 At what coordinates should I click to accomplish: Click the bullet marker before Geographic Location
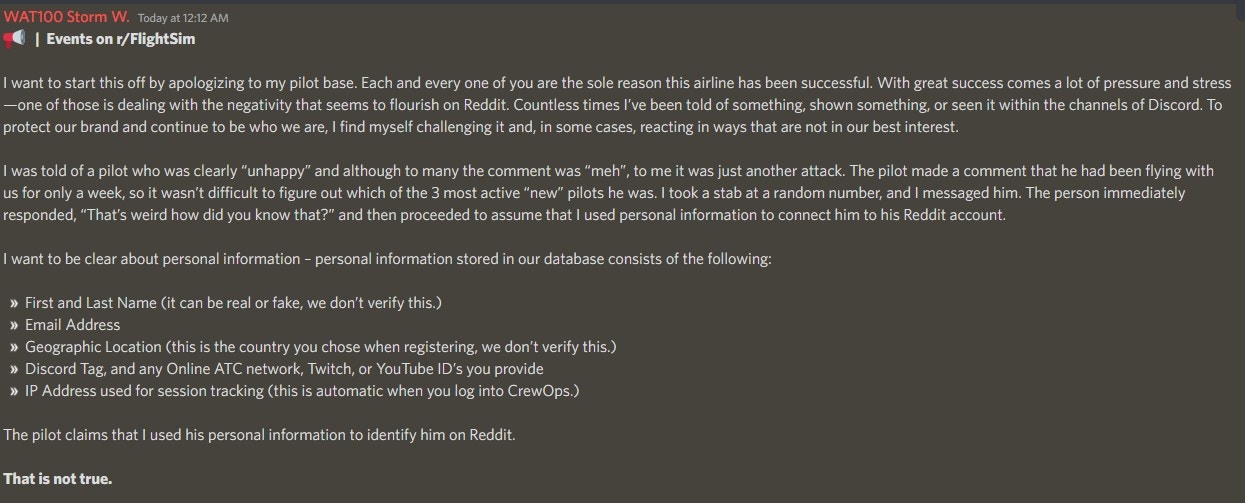coord(14,347)
